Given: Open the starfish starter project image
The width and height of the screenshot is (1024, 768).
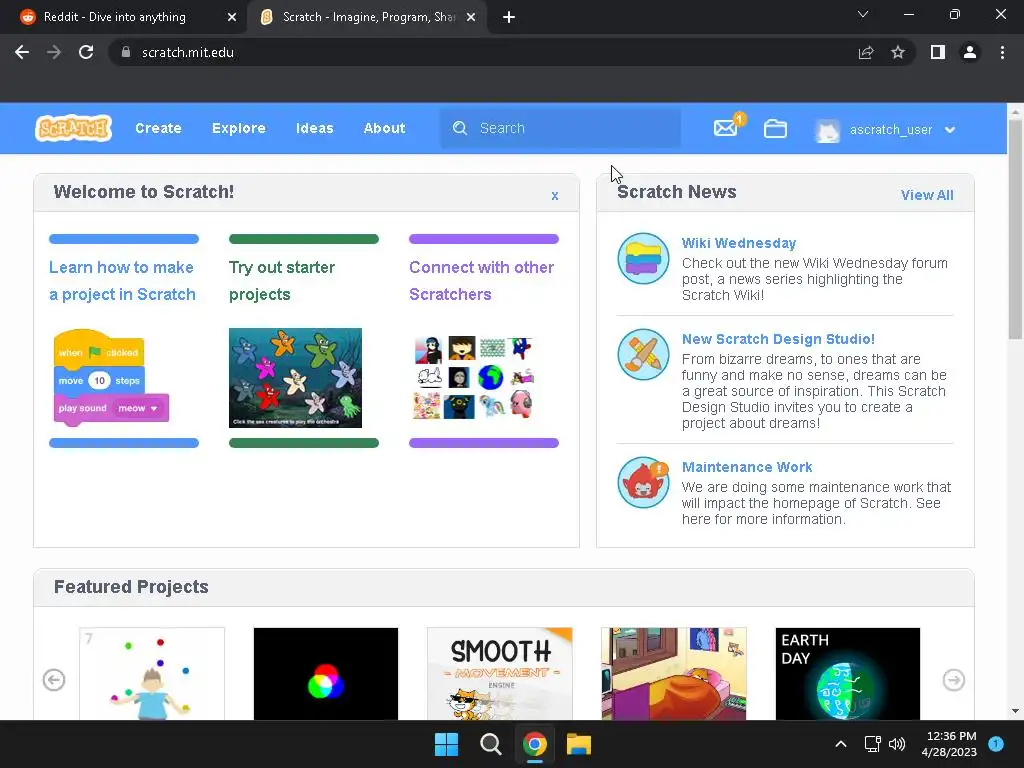Looking at the screenshot, I should coord(295,377).
